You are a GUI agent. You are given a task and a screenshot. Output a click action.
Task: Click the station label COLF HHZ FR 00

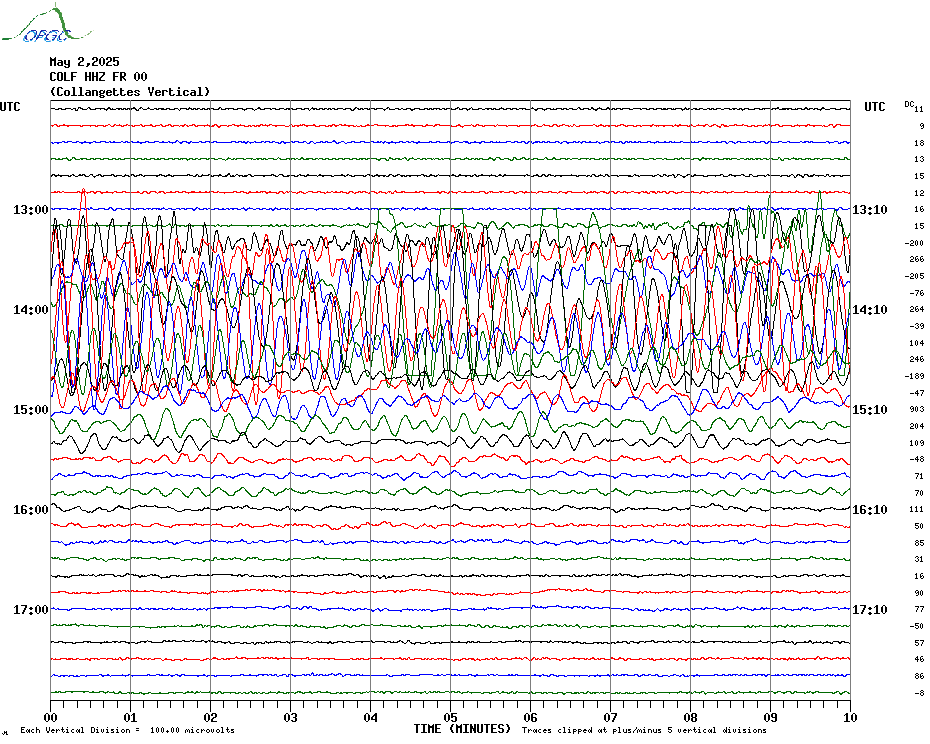[x=98, y=77]
